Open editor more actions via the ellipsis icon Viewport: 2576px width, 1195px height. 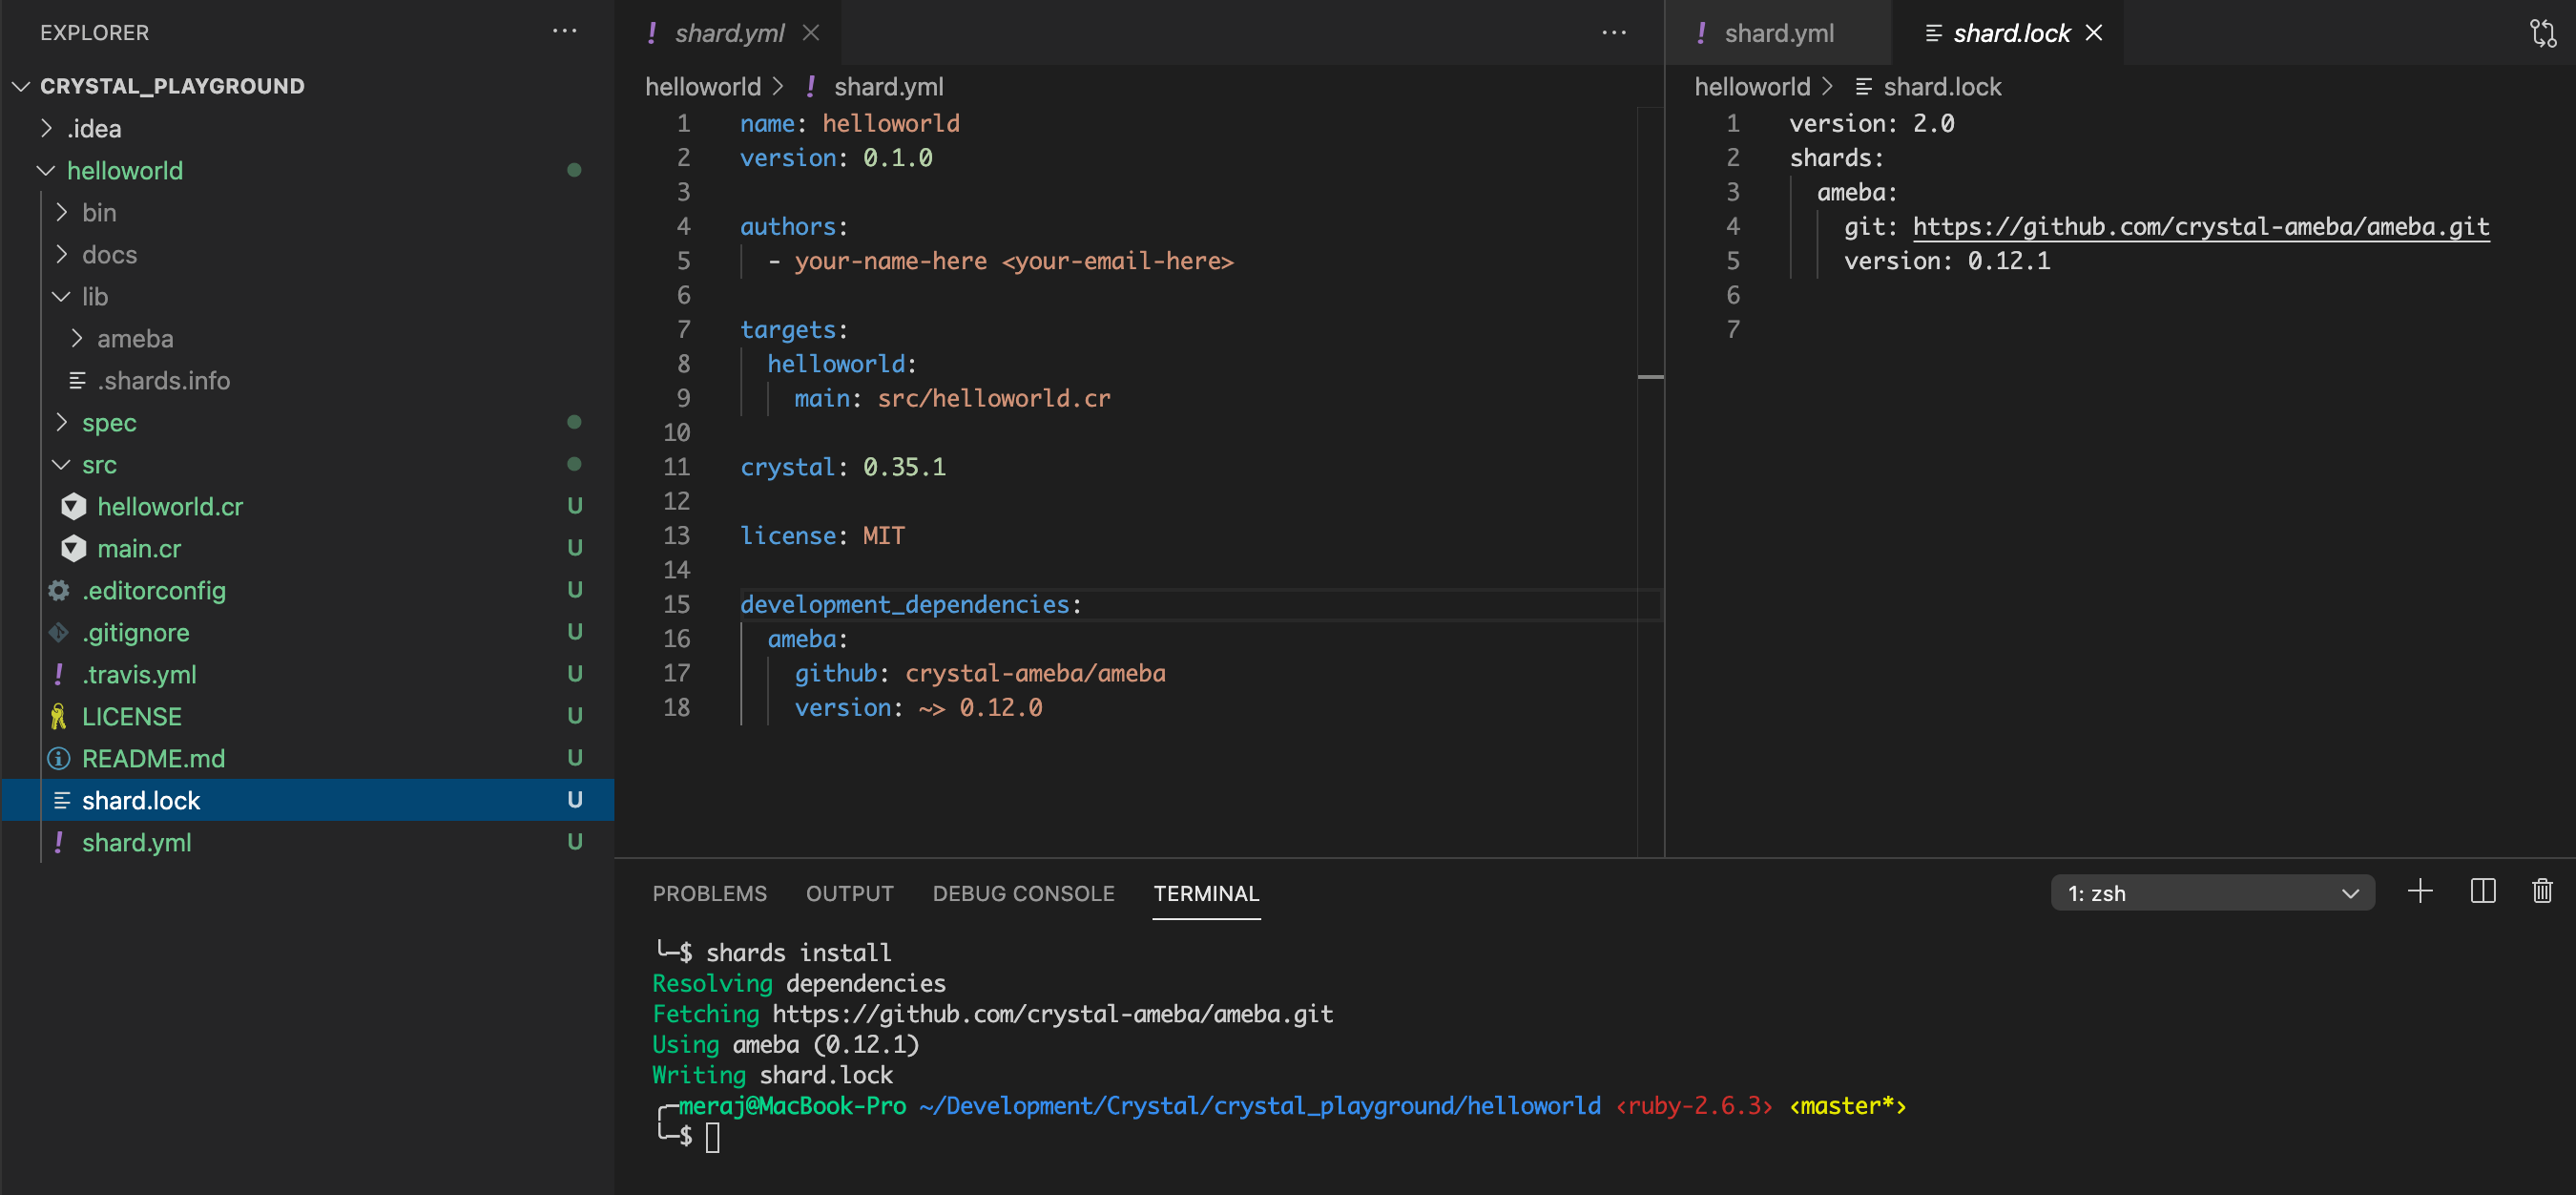1614,32
